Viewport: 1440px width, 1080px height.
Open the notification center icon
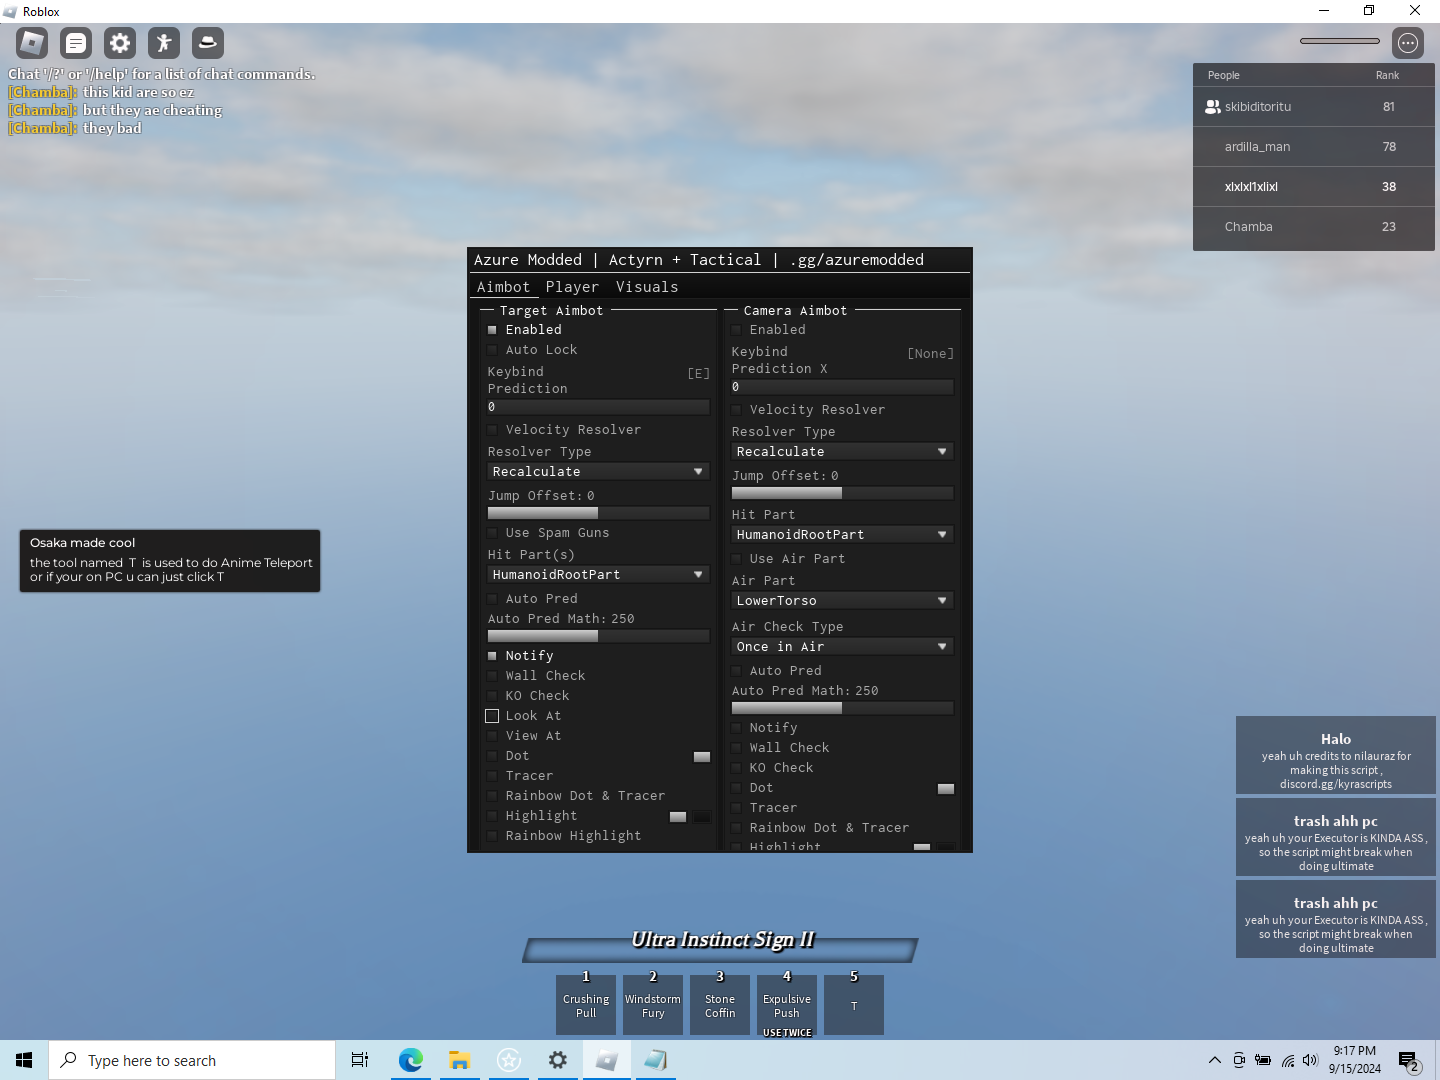coord(1408,1061)
